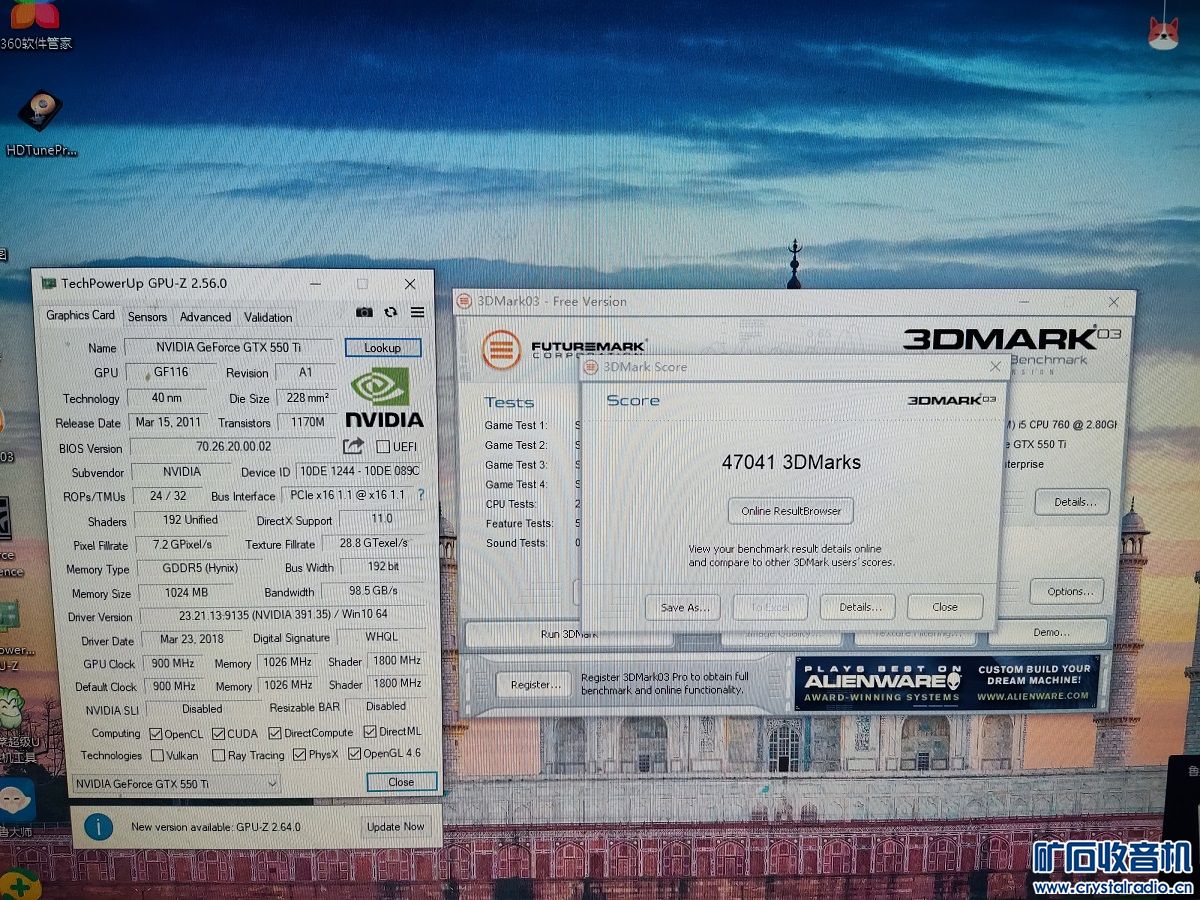This screenshot has width=1200, height=900.
Task: Click the cat icon at top right
Action: click(1163, 32)
